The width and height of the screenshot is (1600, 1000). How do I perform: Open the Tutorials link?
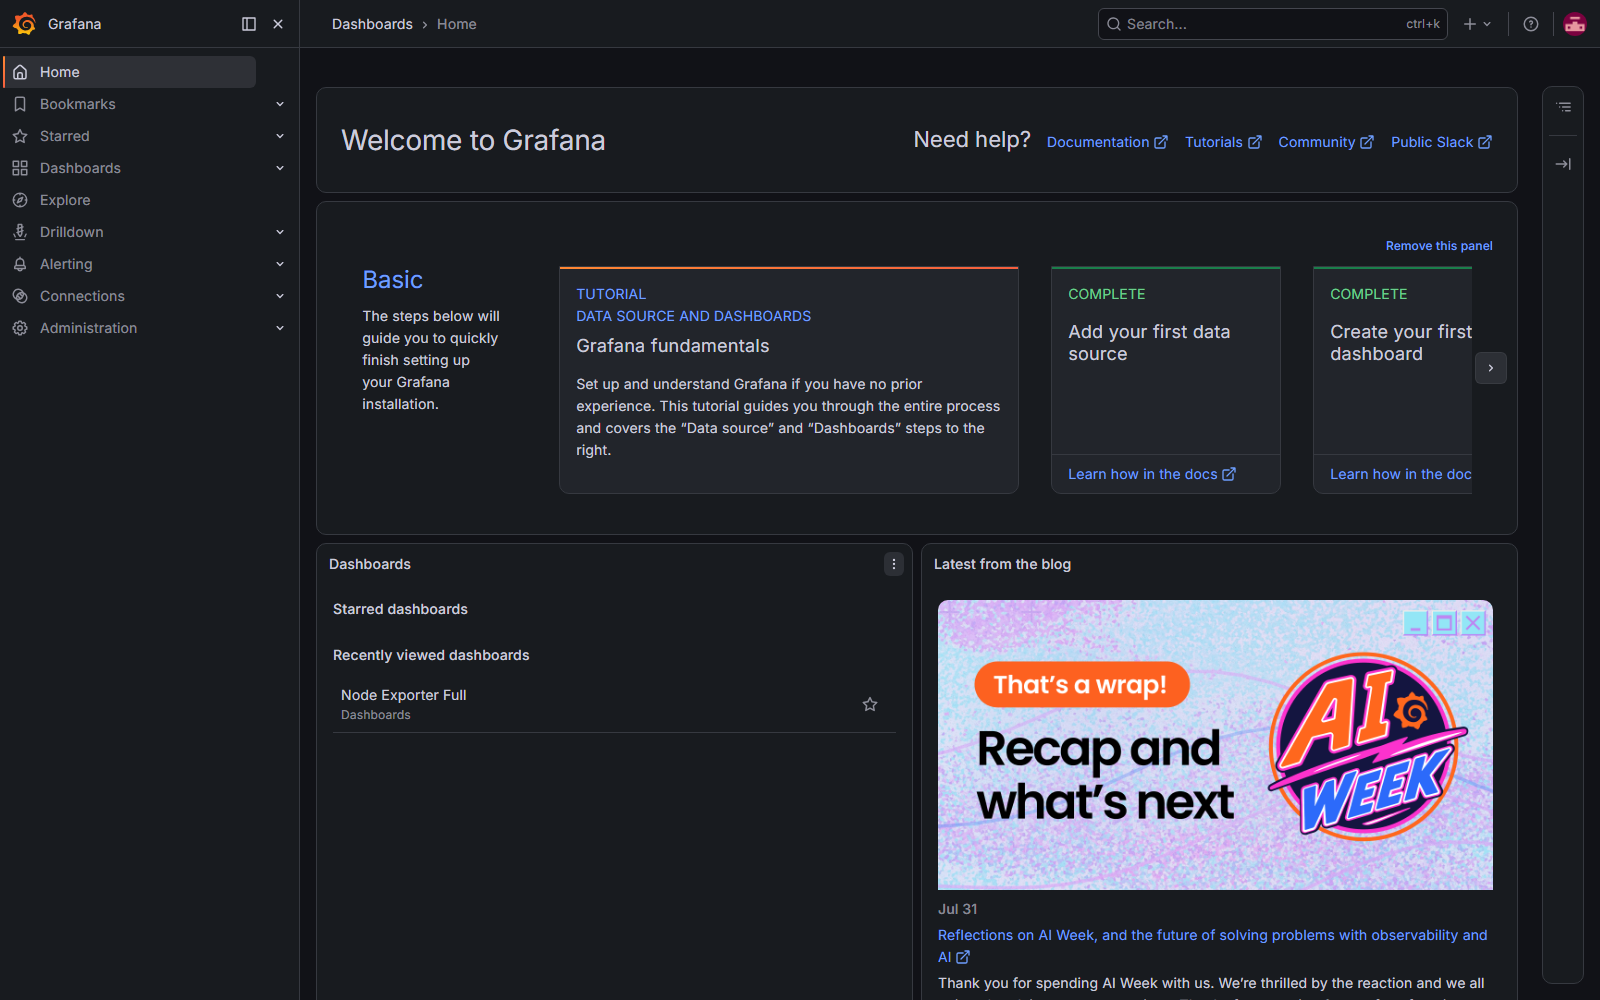pos(1223,142)
